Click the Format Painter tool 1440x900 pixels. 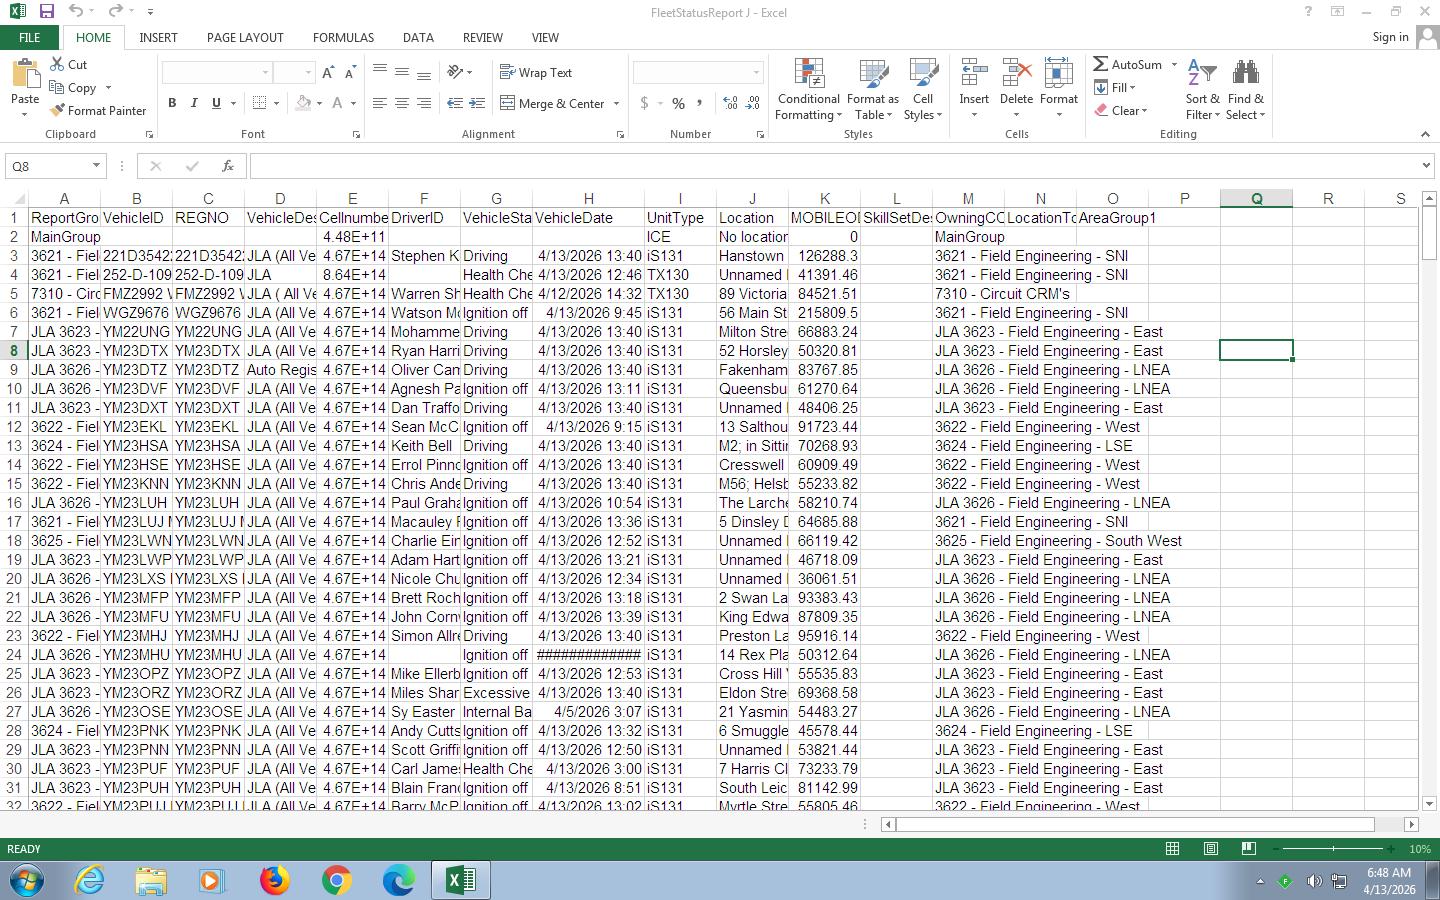click(98, 111)
